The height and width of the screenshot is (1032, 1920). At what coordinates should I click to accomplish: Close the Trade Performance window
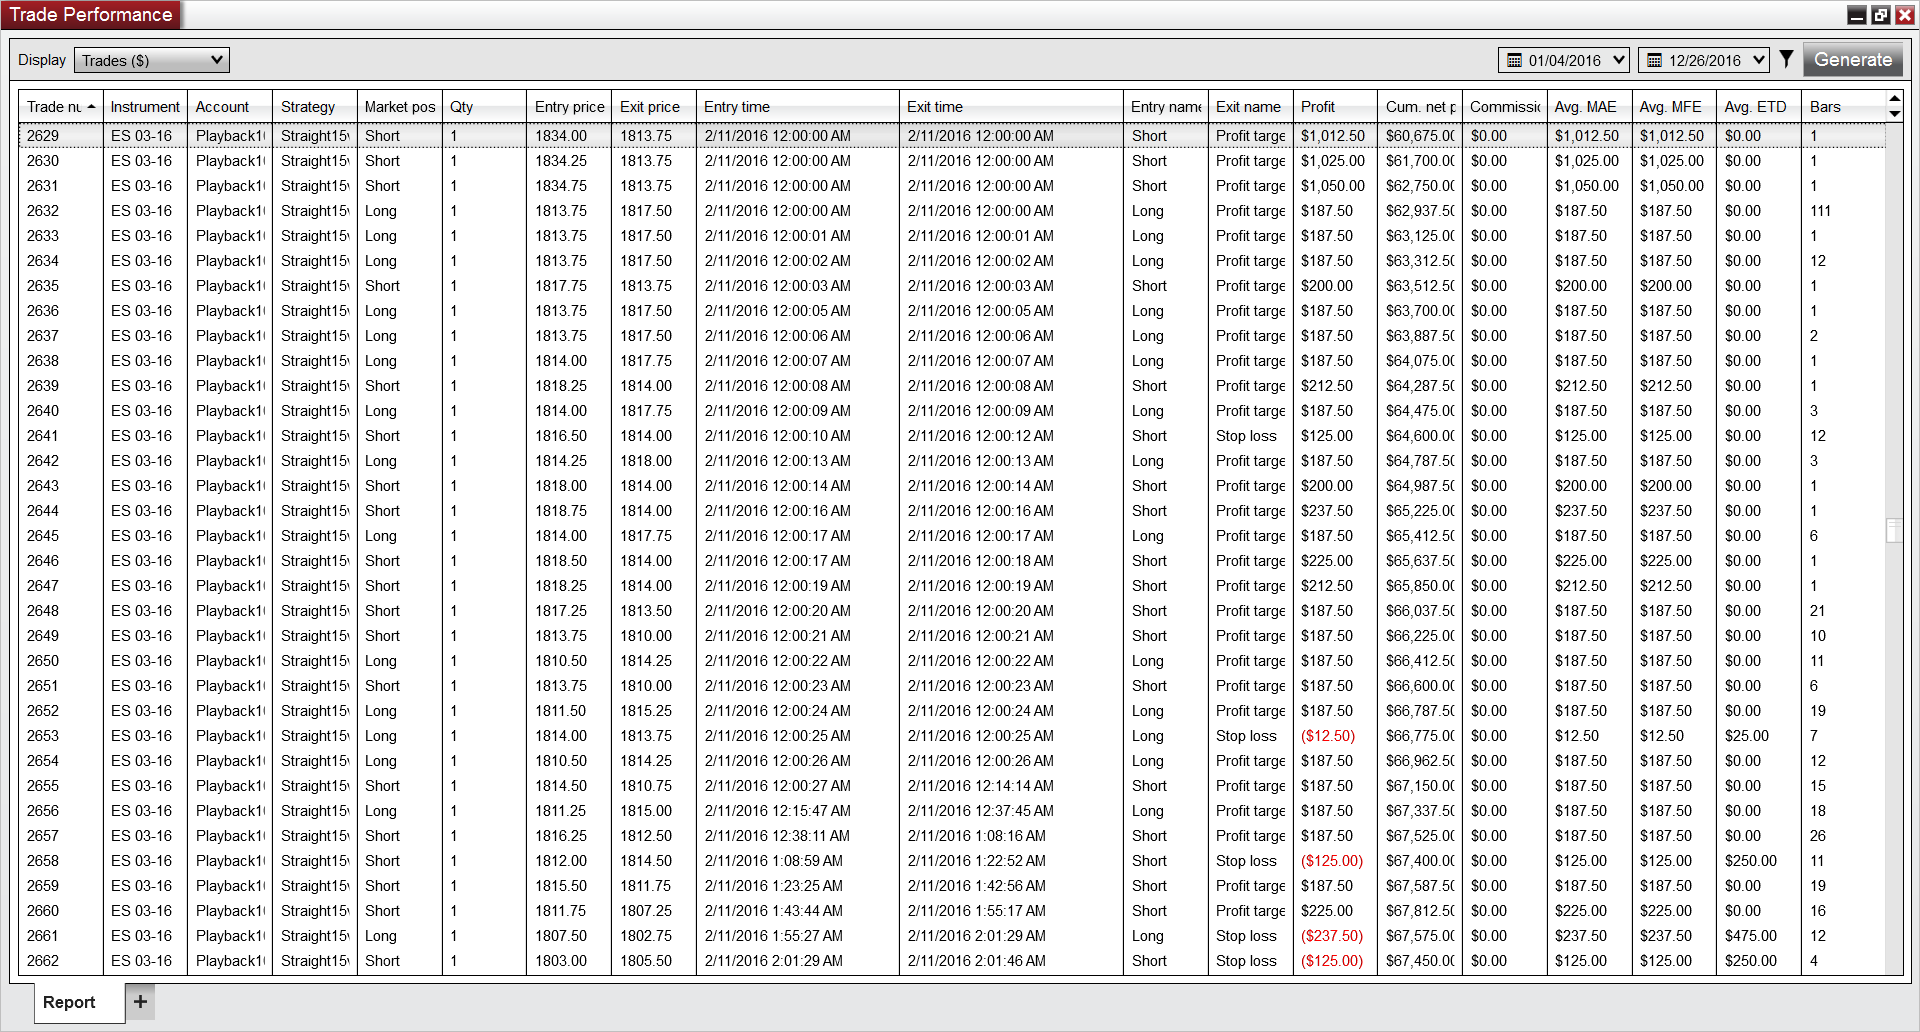pyautogui.click(x=1905, y=15)
